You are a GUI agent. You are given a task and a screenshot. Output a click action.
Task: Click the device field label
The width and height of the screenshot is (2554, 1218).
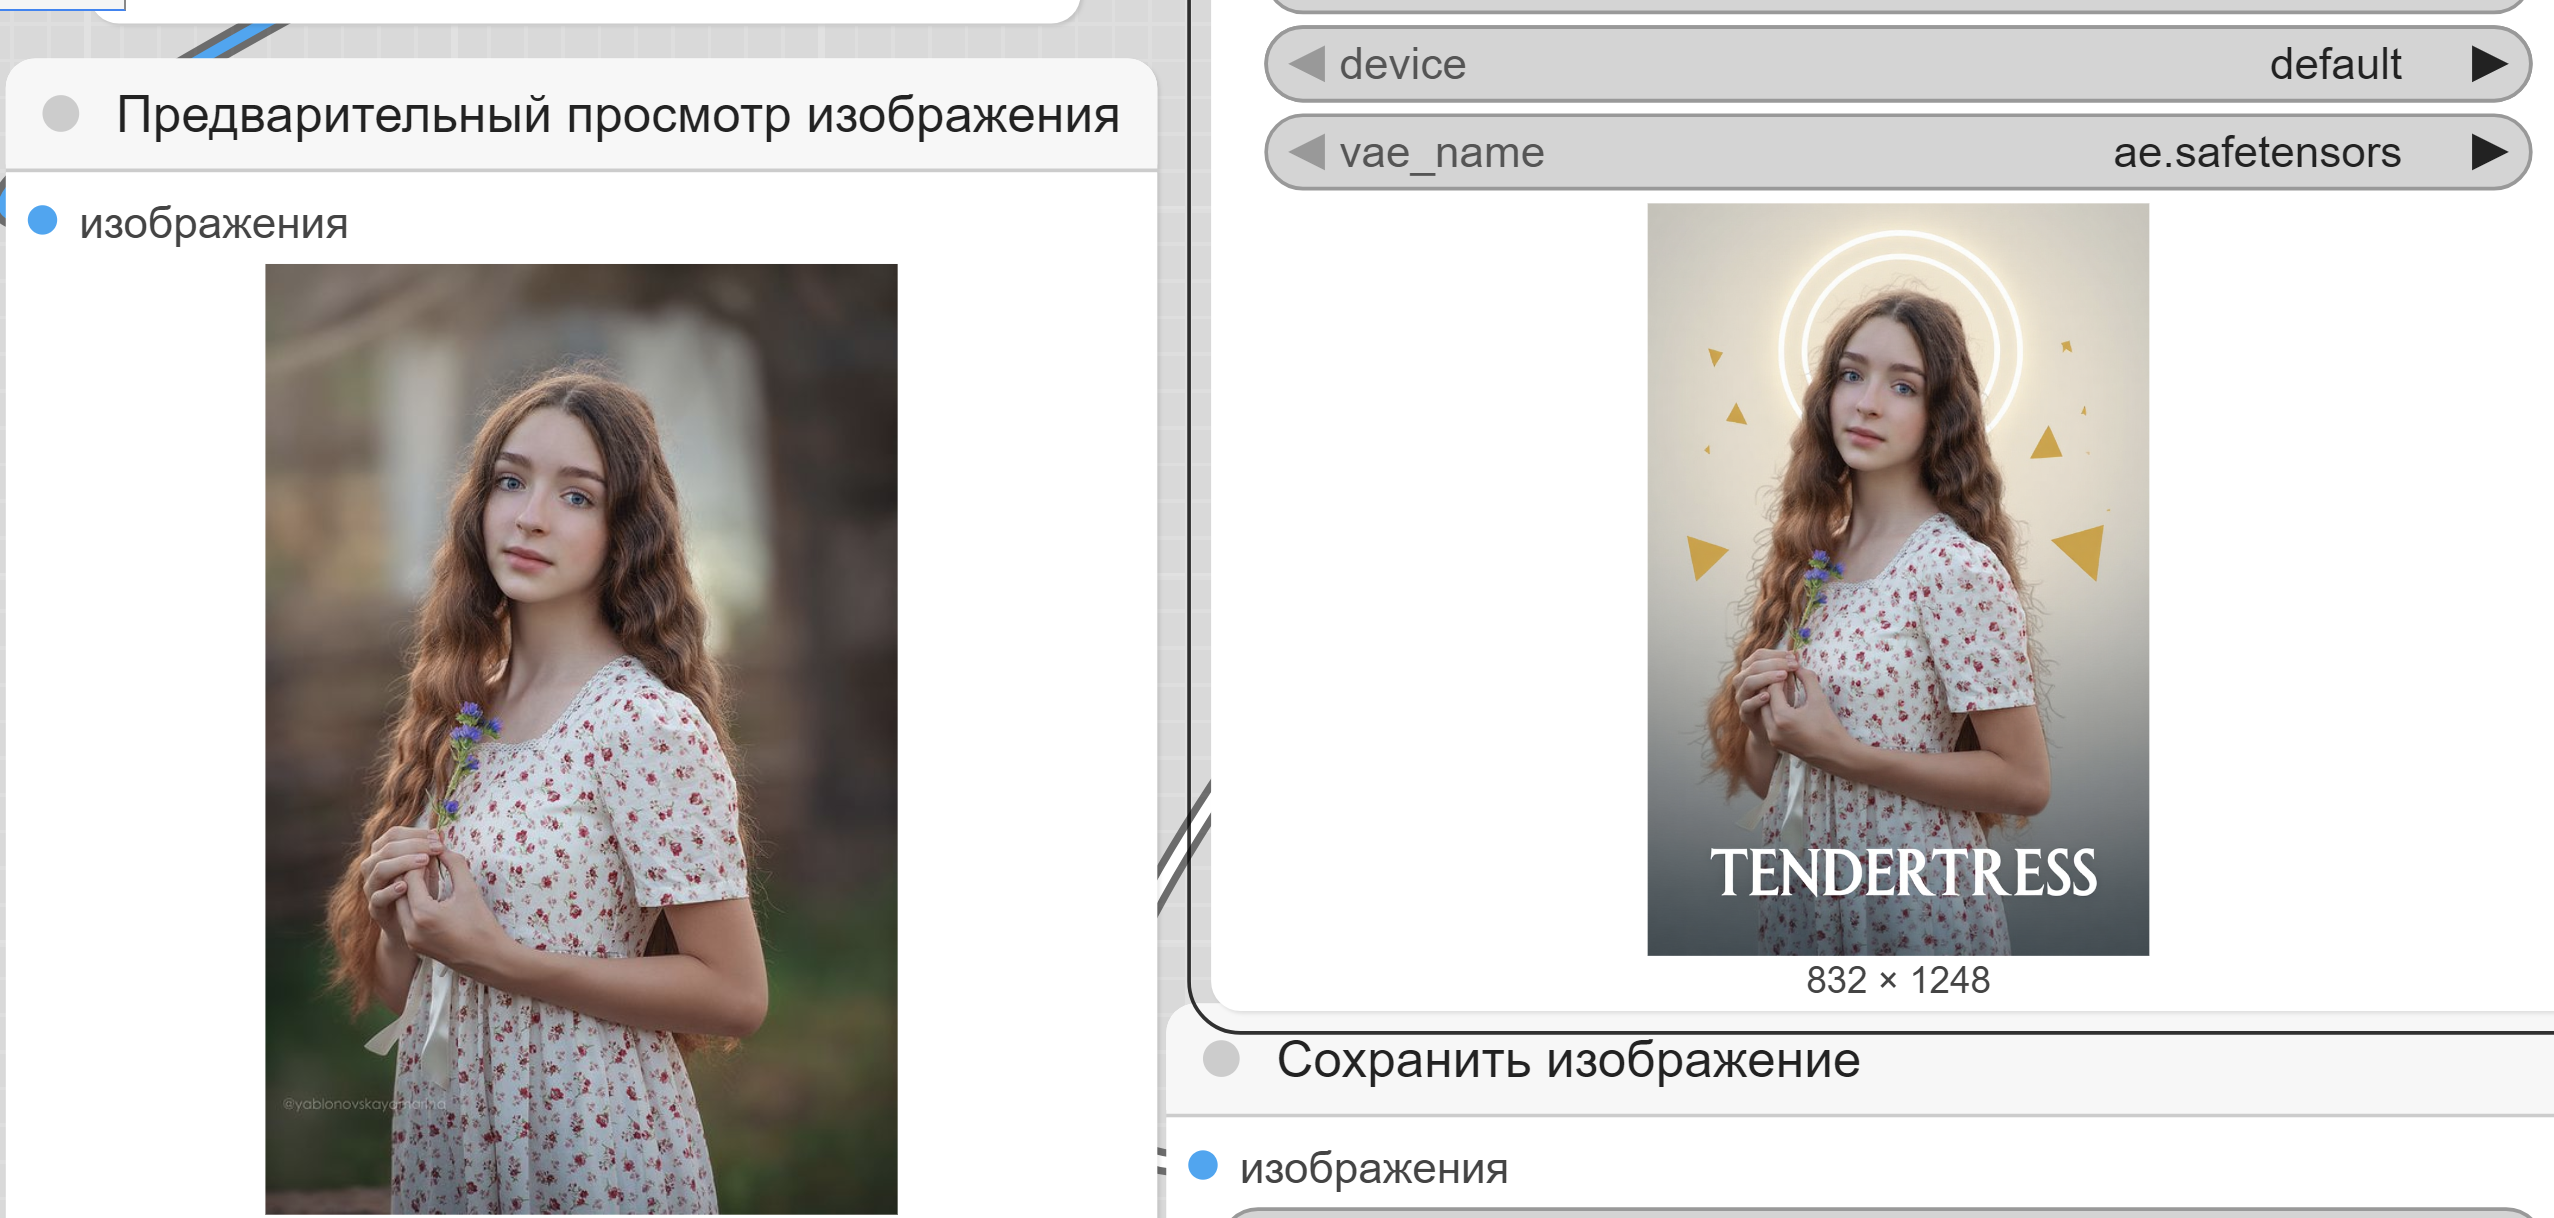click(x=1402, y=64)
